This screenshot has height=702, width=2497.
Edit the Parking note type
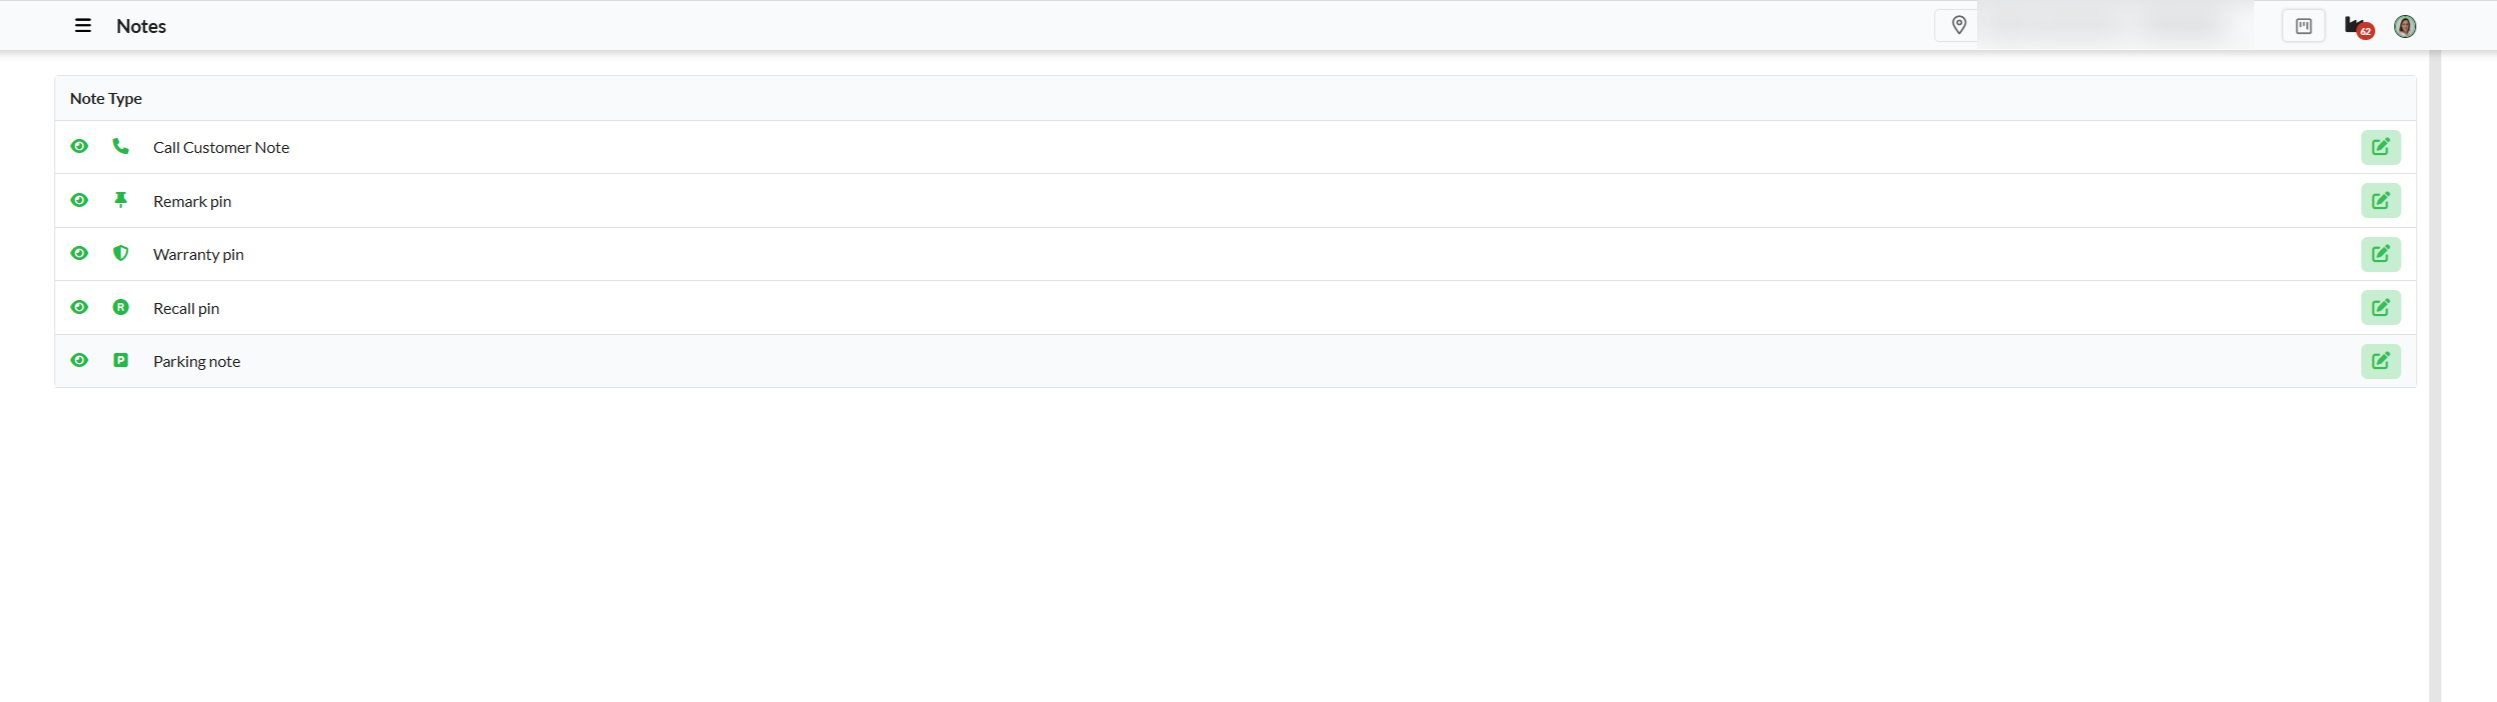click(2380, 361)
